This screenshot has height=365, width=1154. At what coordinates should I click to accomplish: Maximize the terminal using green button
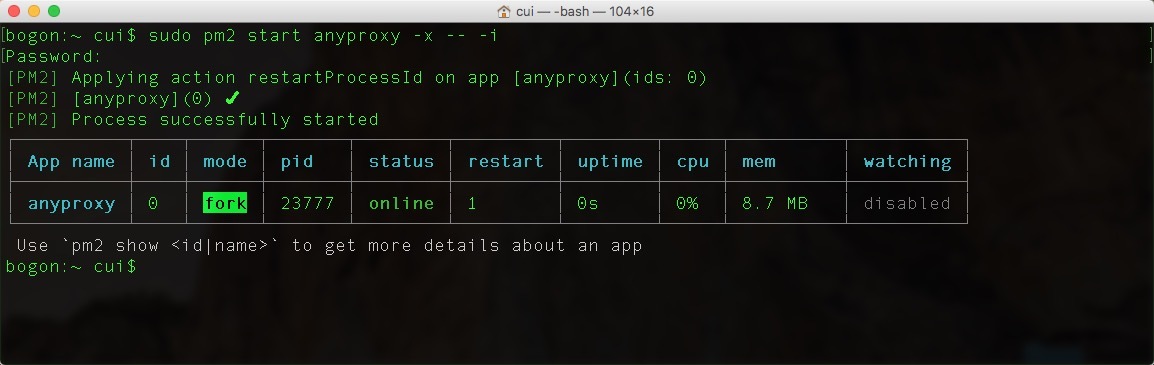[x=54, y=11]
